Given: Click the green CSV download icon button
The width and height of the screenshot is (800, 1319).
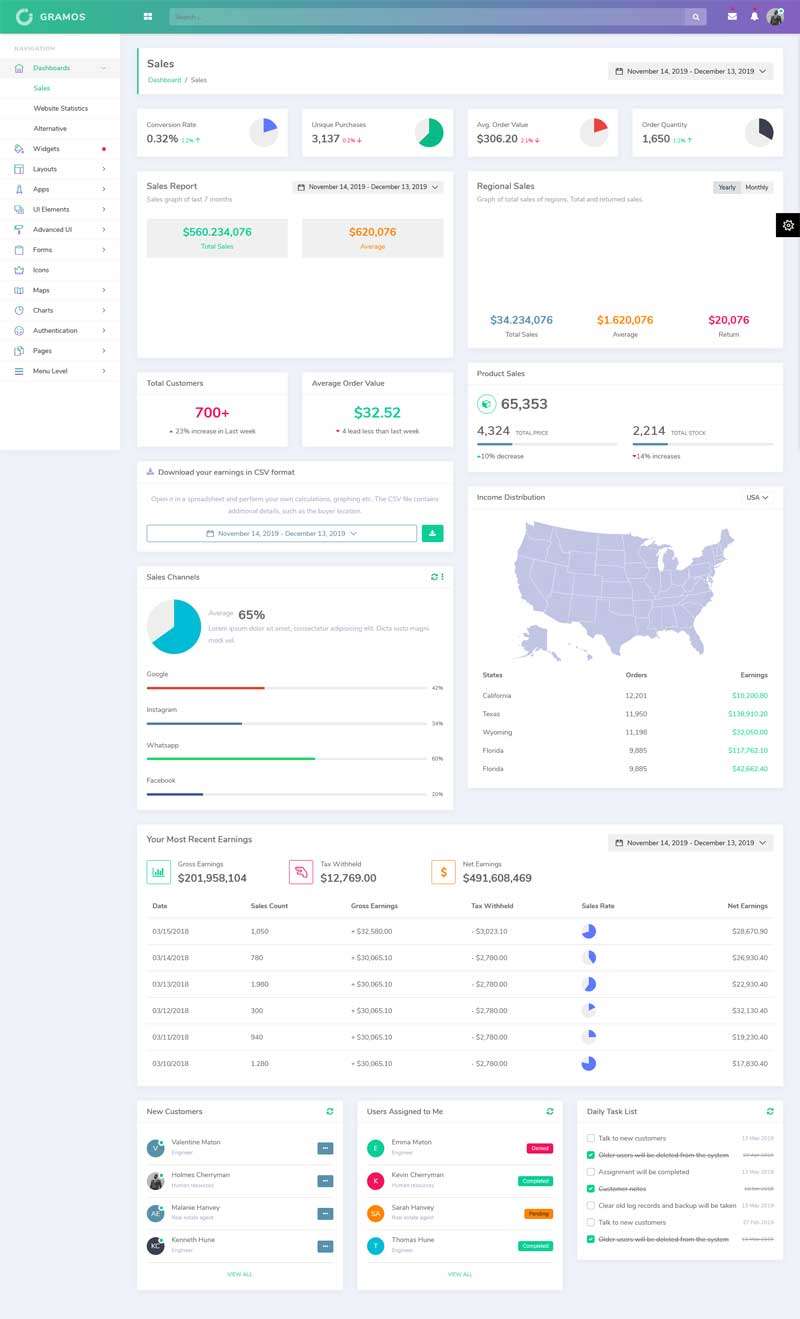Looking at the screenshot, I should point(432,534).
